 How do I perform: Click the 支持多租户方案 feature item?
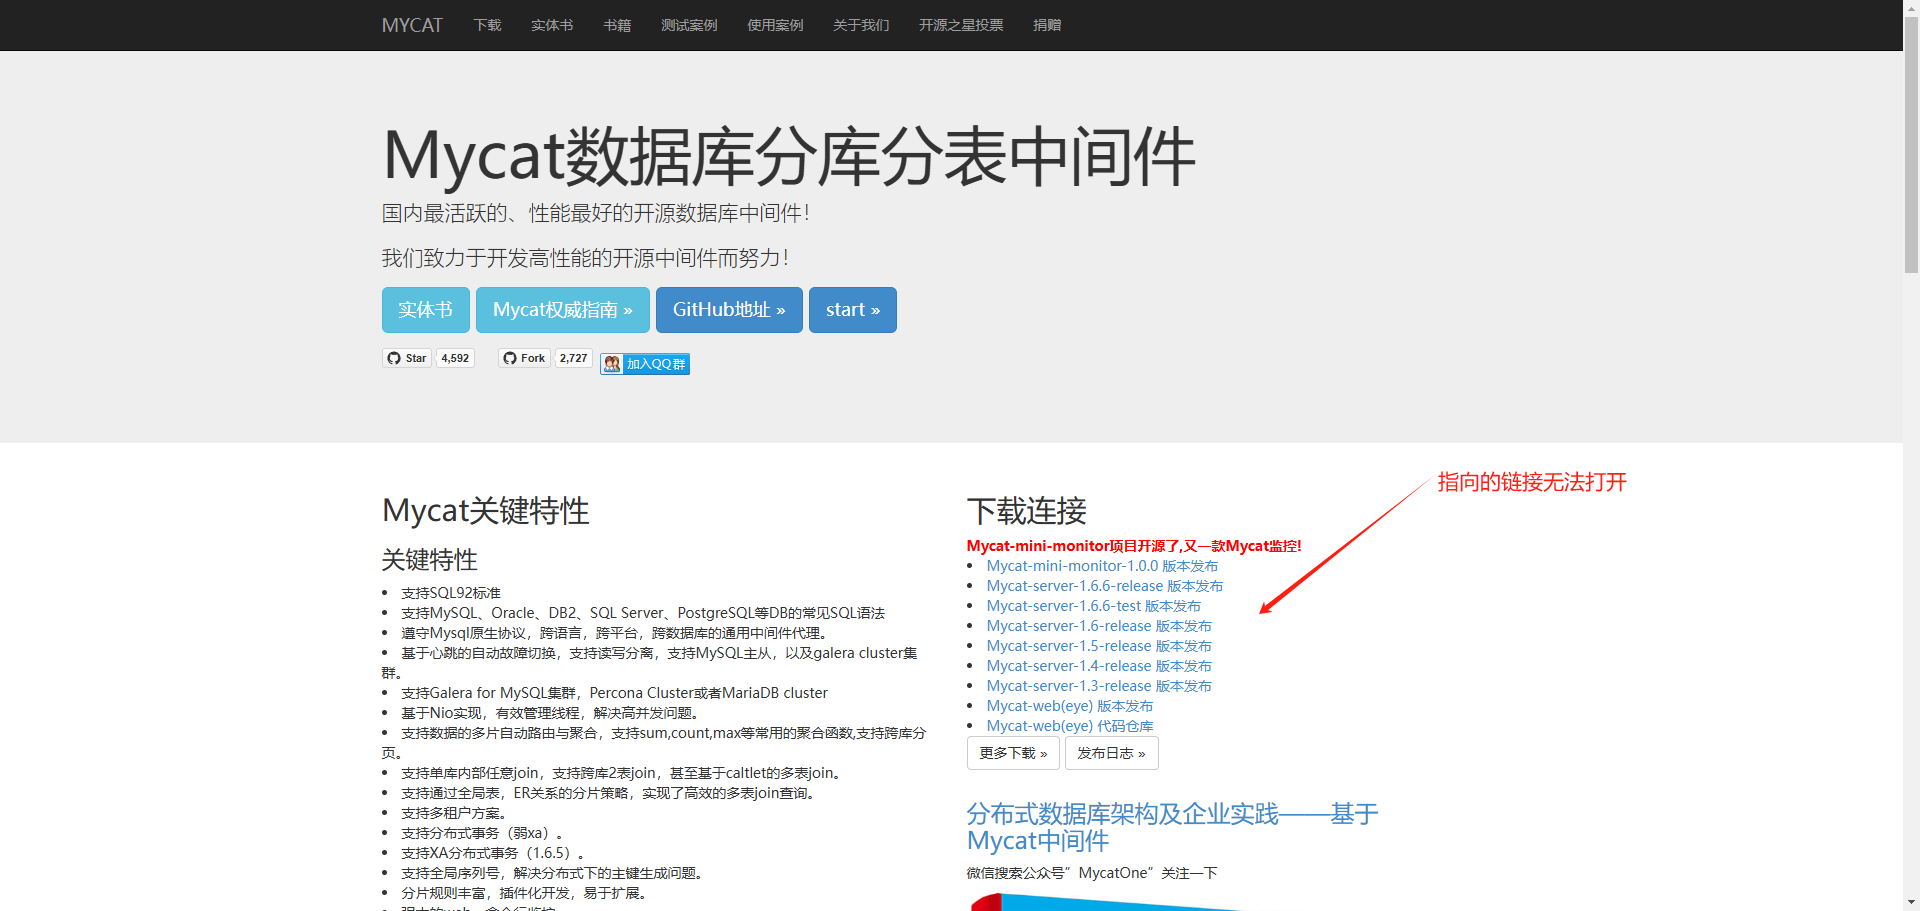454,813
